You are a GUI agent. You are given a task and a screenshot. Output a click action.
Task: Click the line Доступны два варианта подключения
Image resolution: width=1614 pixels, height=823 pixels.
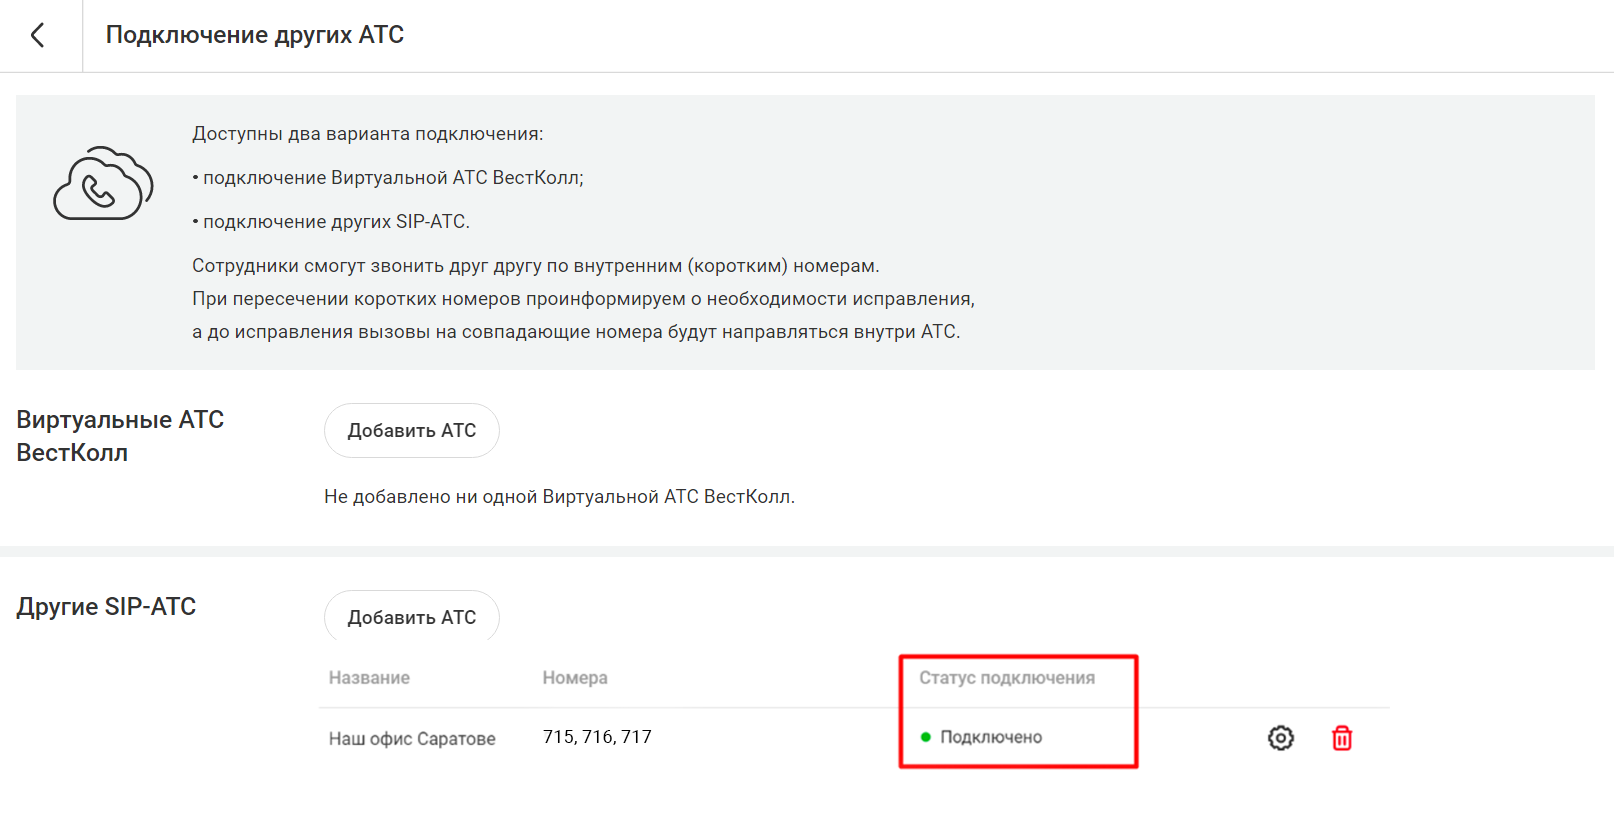tap(368, 134)
